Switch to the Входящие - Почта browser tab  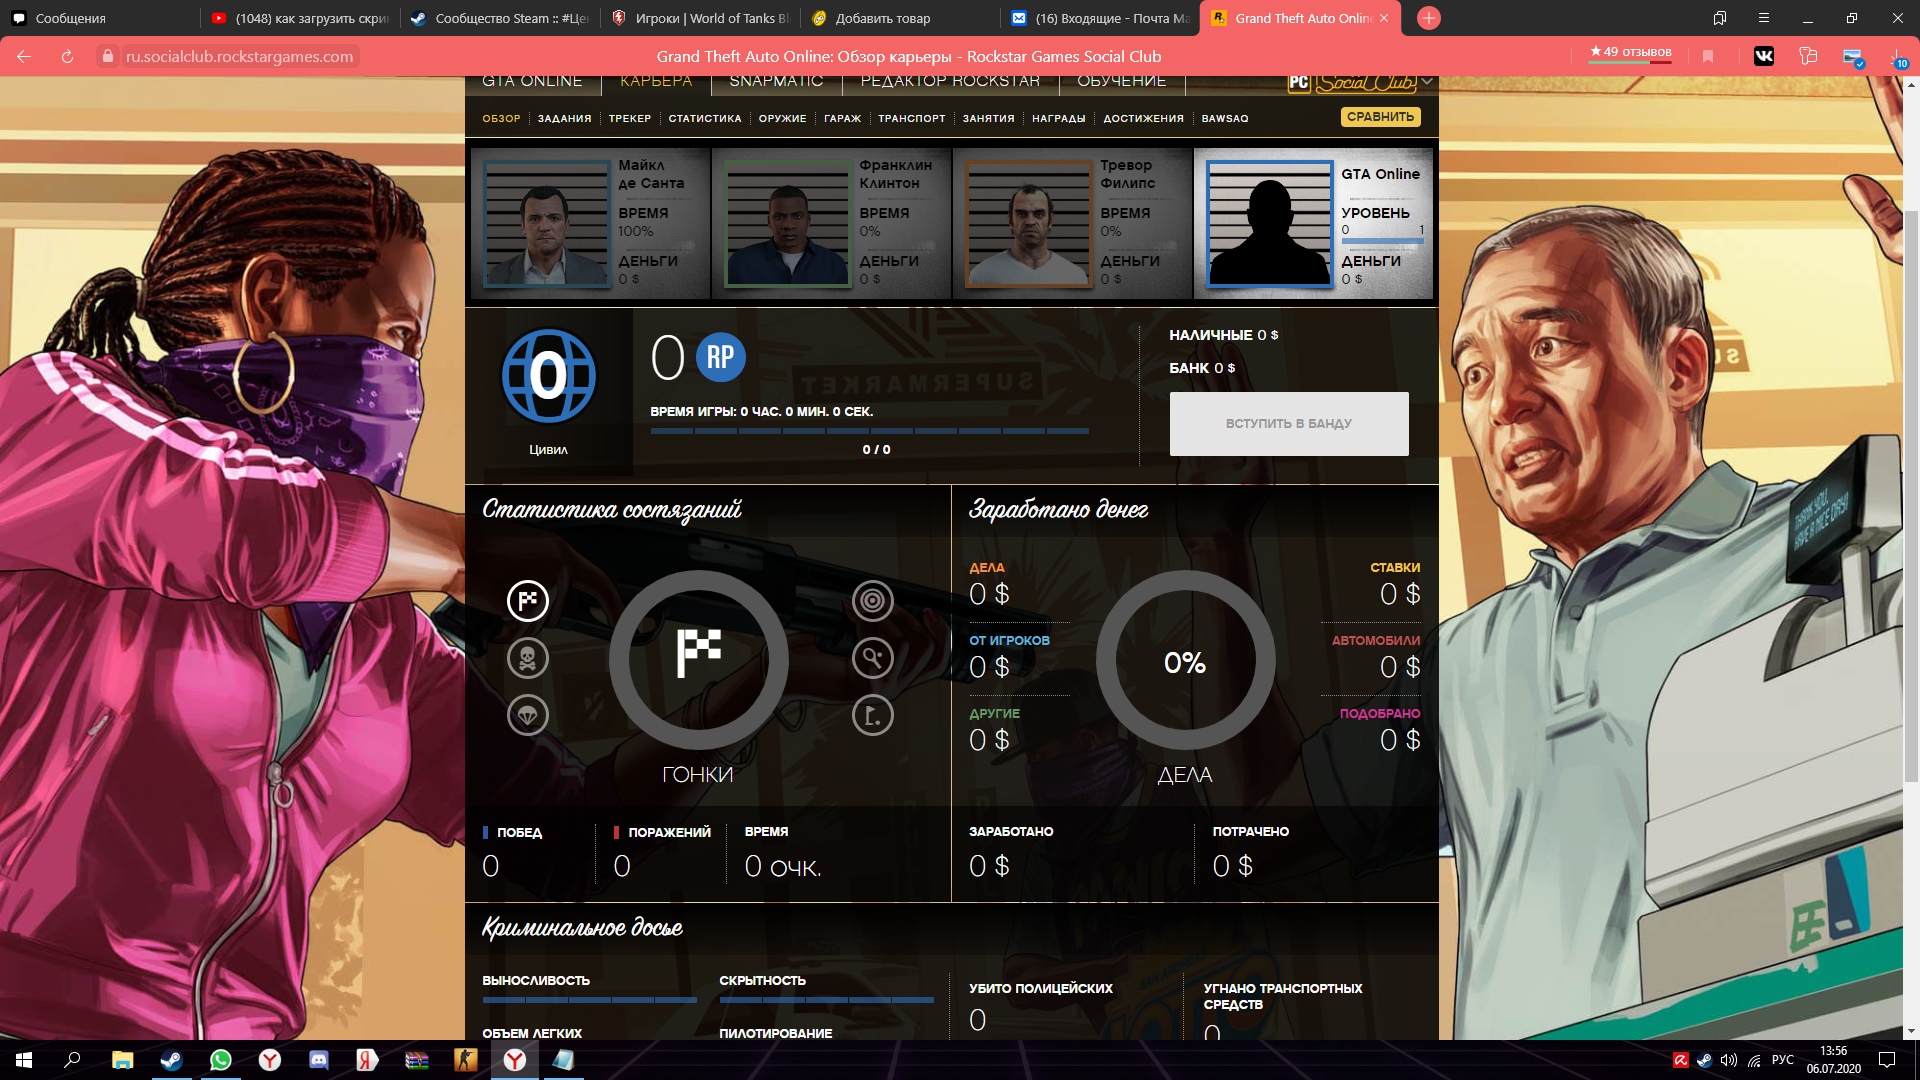pos(1100,18)
